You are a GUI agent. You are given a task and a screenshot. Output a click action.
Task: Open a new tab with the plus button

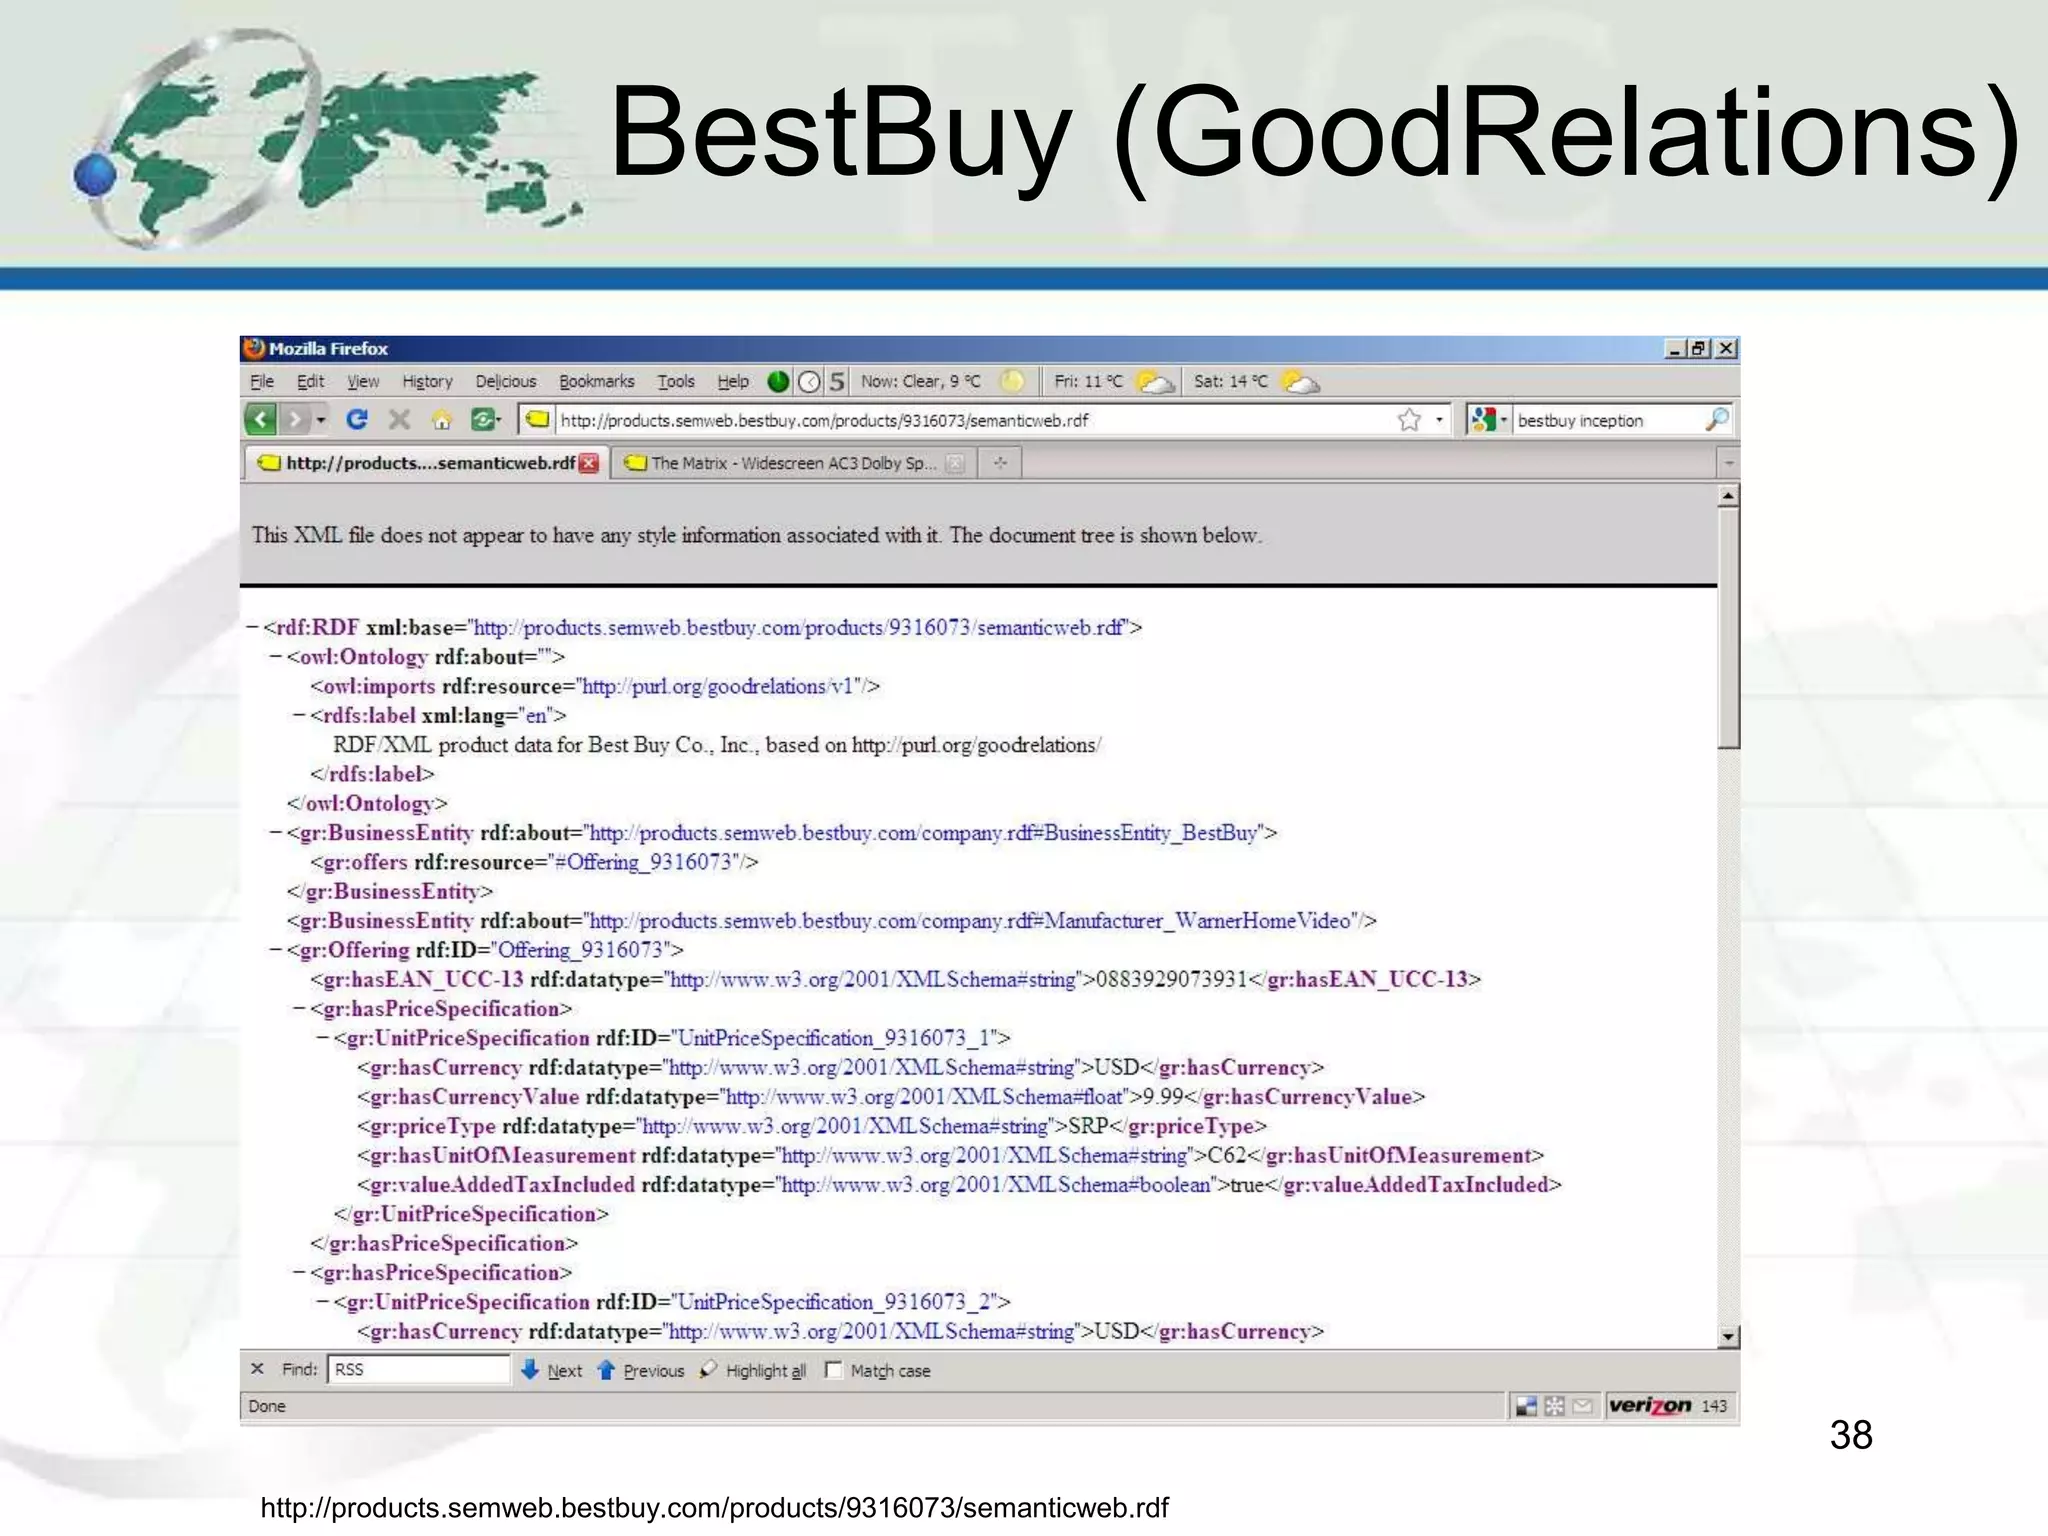(x=999, y=463)
